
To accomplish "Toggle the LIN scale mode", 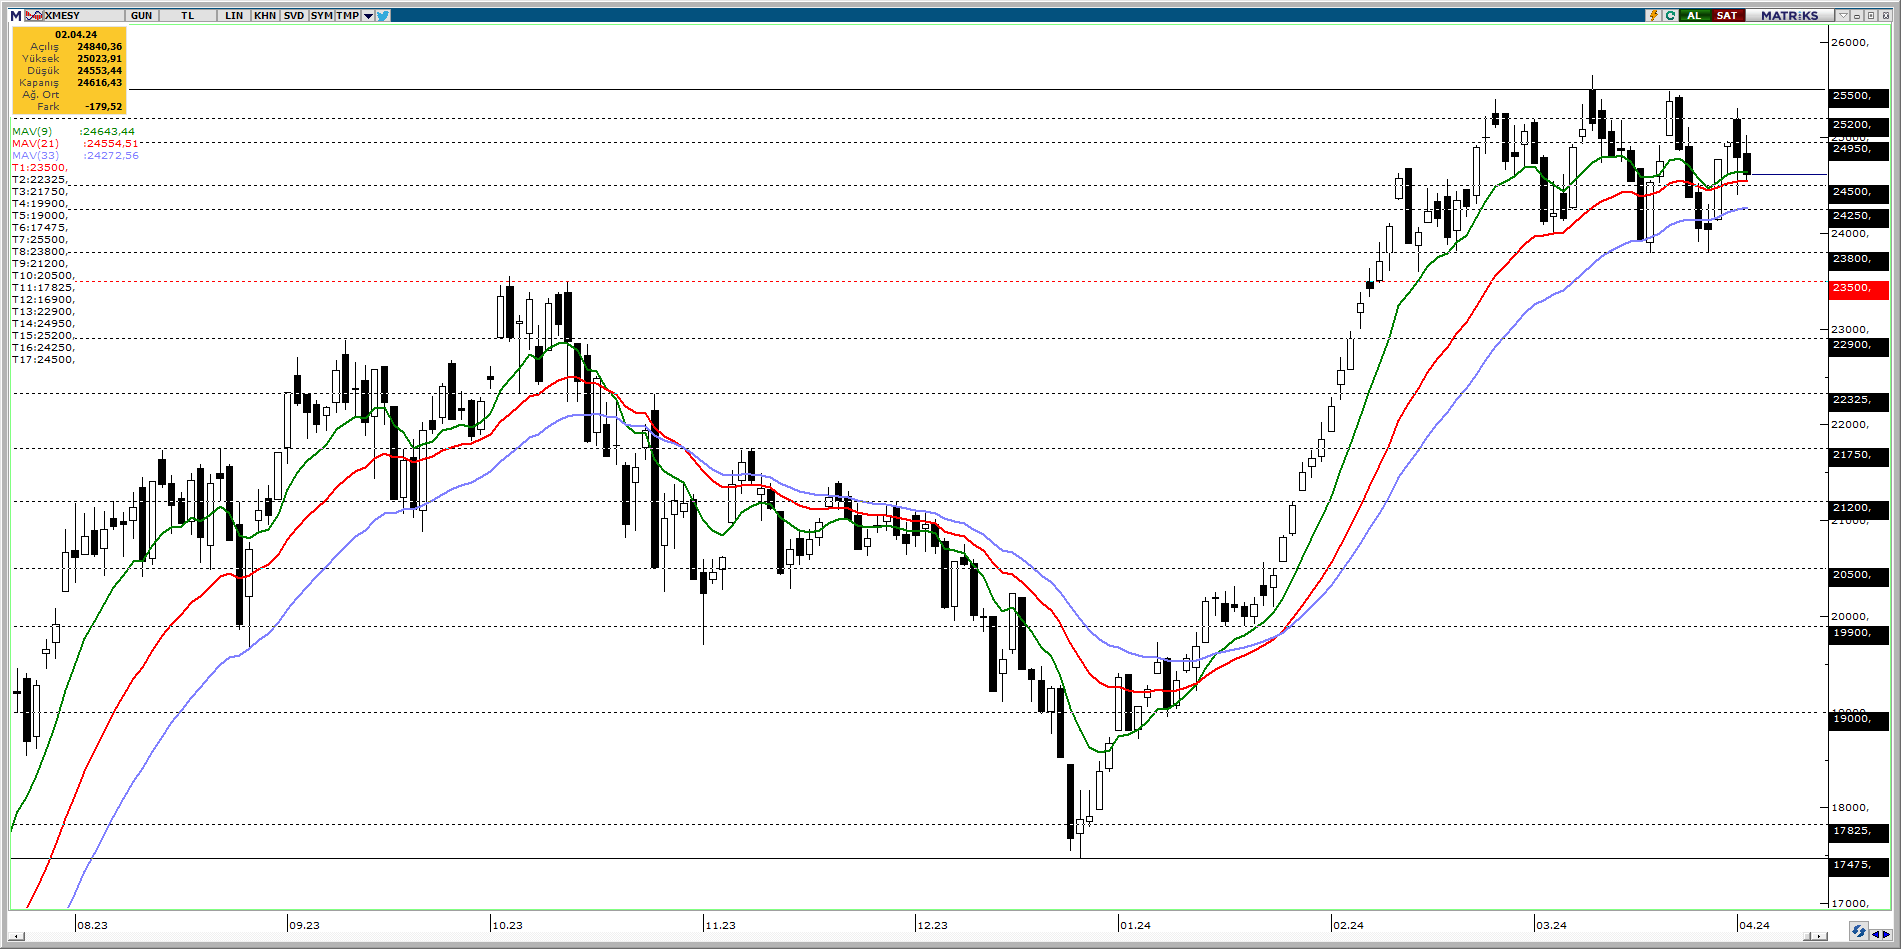I will [x=233, y=15].
